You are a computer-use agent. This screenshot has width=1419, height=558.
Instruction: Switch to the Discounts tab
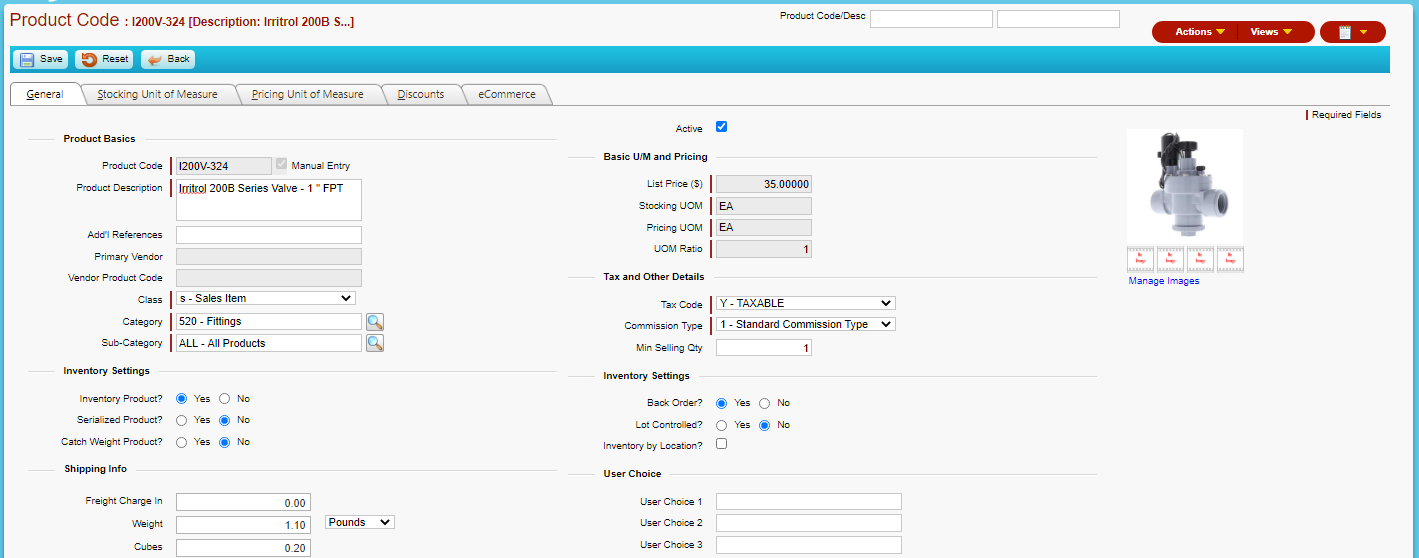click(420, 94)
